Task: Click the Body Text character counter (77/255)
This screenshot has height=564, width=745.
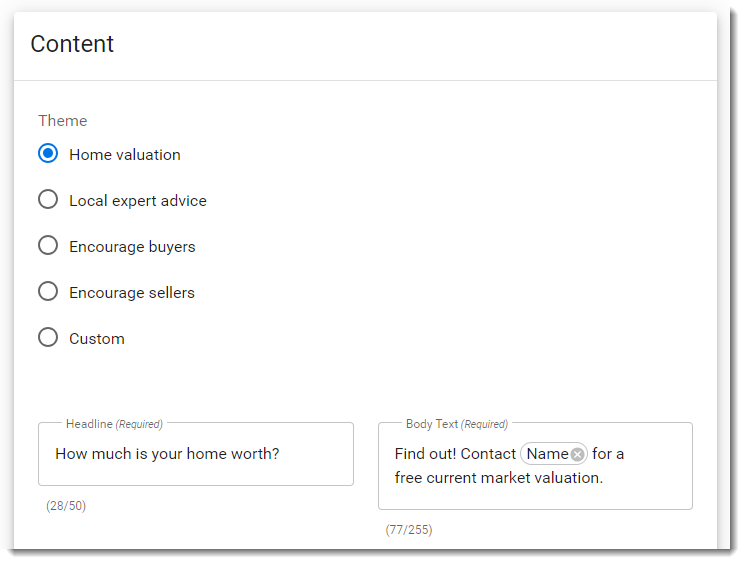Action: point(409,530)
